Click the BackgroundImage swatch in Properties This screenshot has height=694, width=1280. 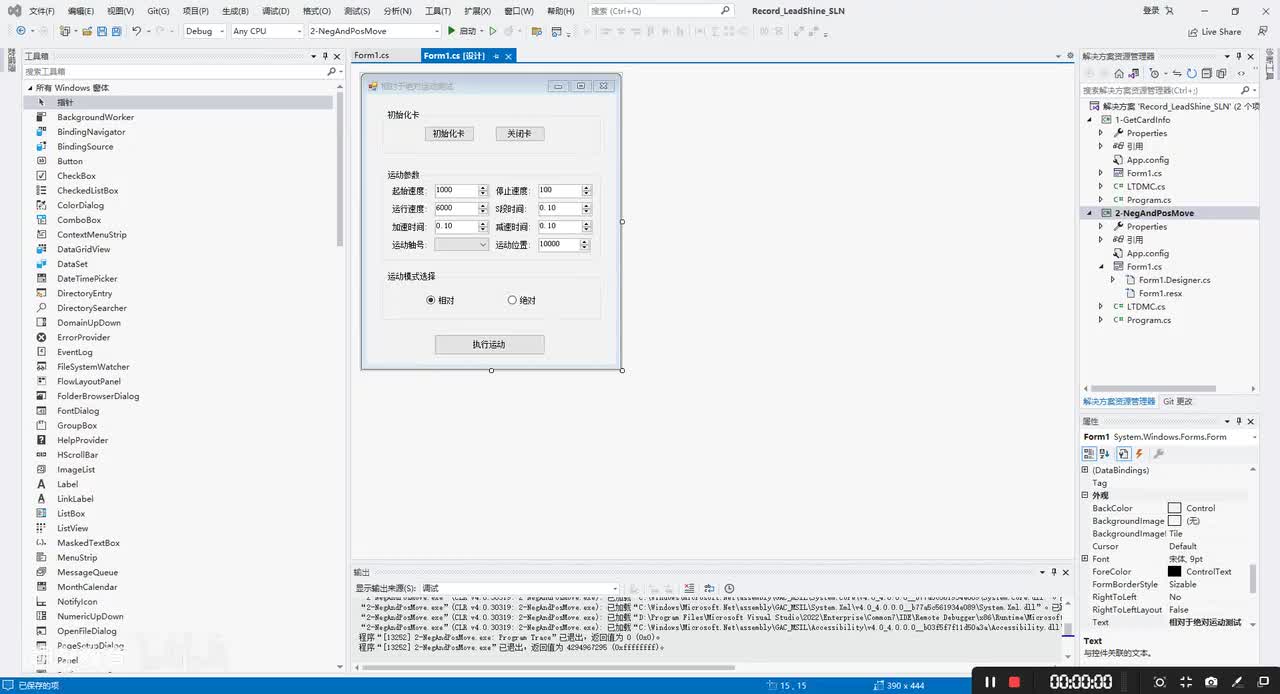coord(1175,521)
